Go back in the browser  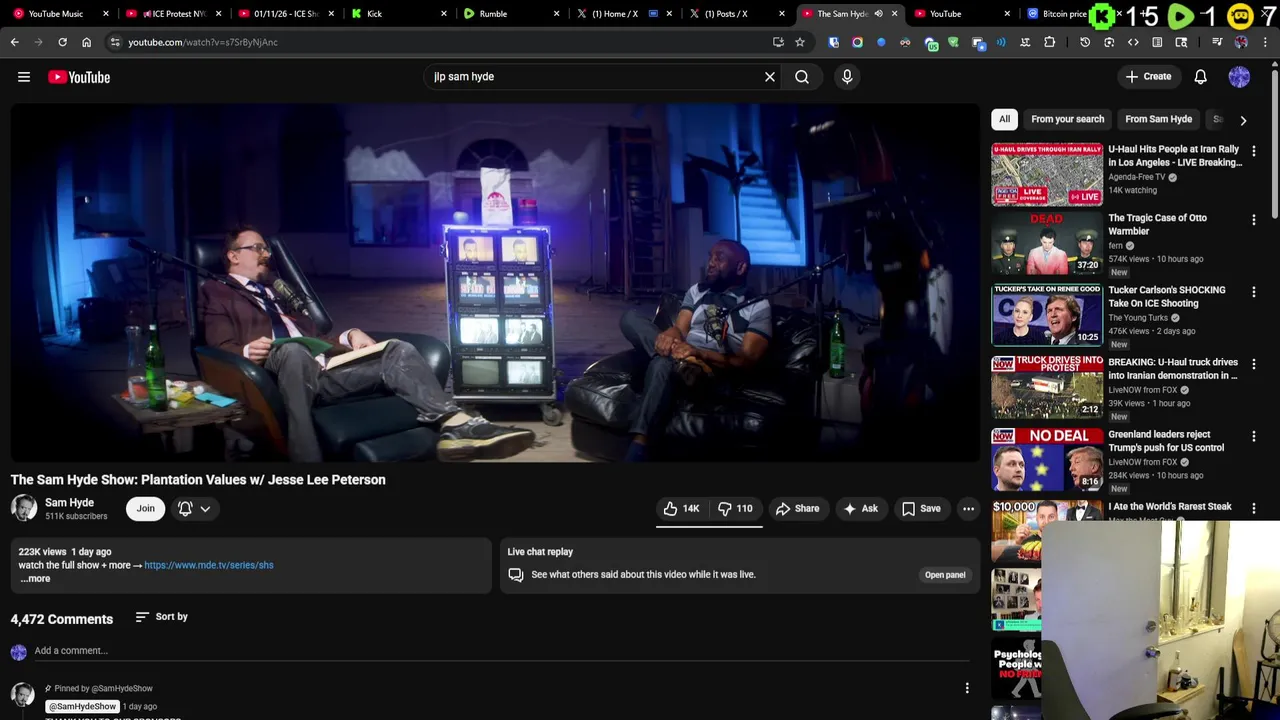click(15, 42)
